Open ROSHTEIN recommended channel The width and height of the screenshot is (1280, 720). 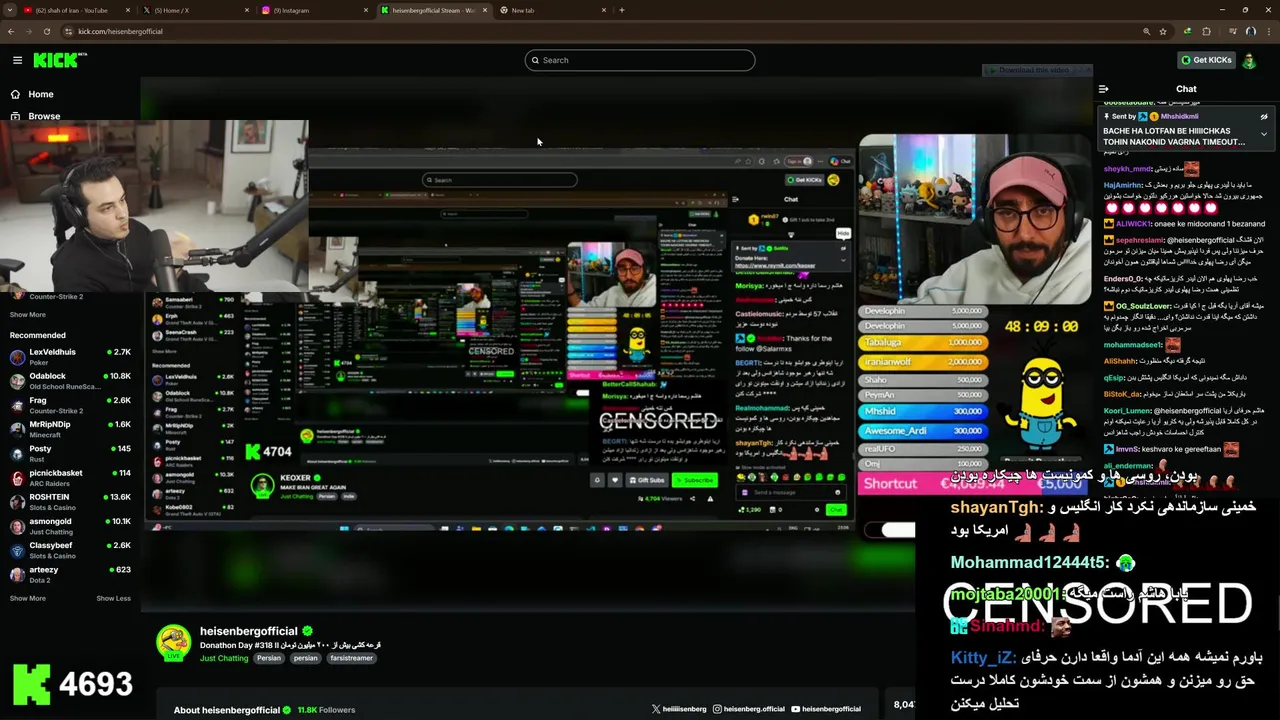(x=70, y=501)
